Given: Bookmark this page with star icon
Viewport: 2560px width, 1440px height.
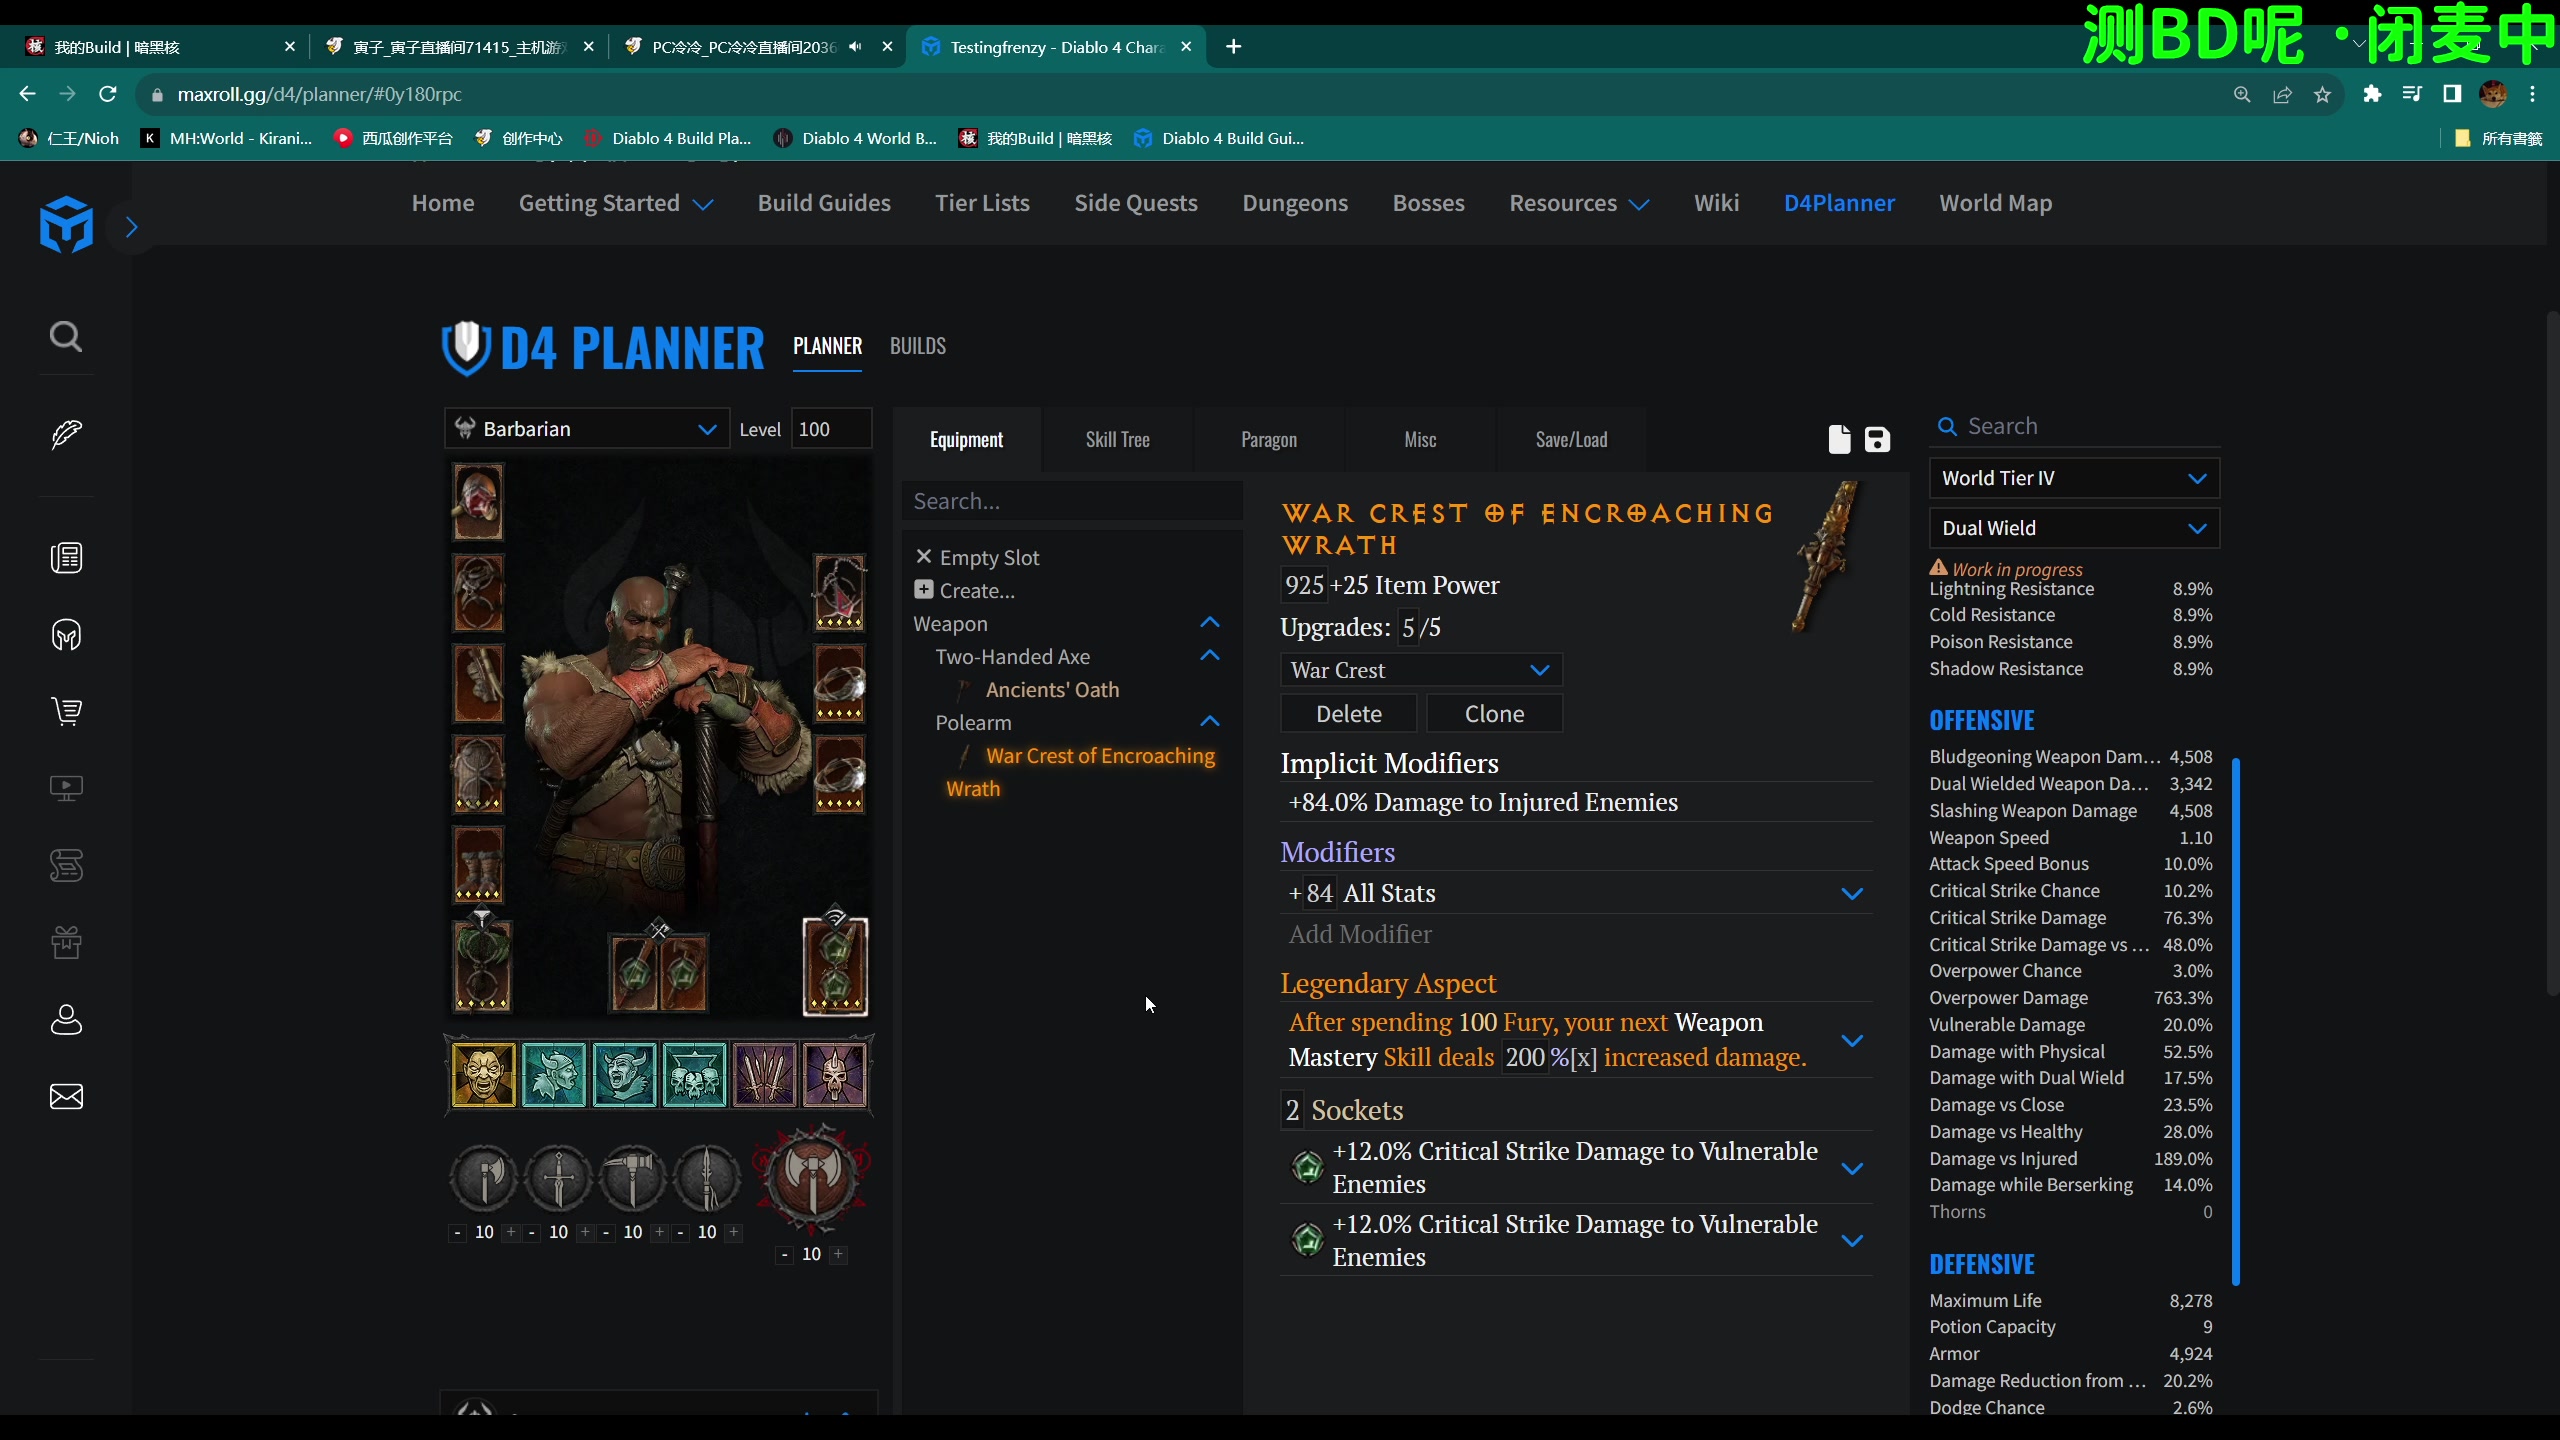Looking at the screenshot, I should pyautogui.click(x=2322, y=94).
